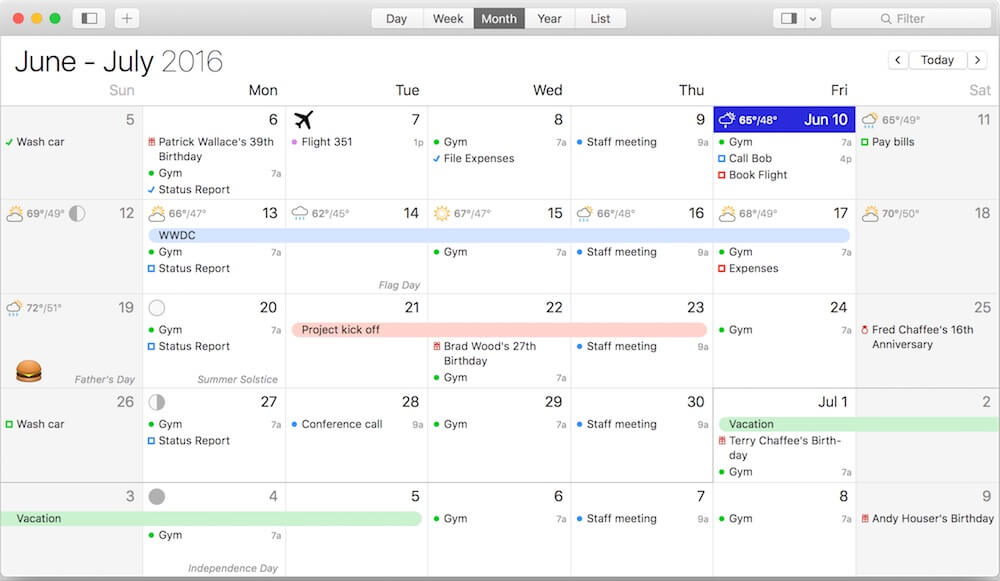Add a new event with plus button
This screenshot has width=1000, height=581.
coord(126,18)
